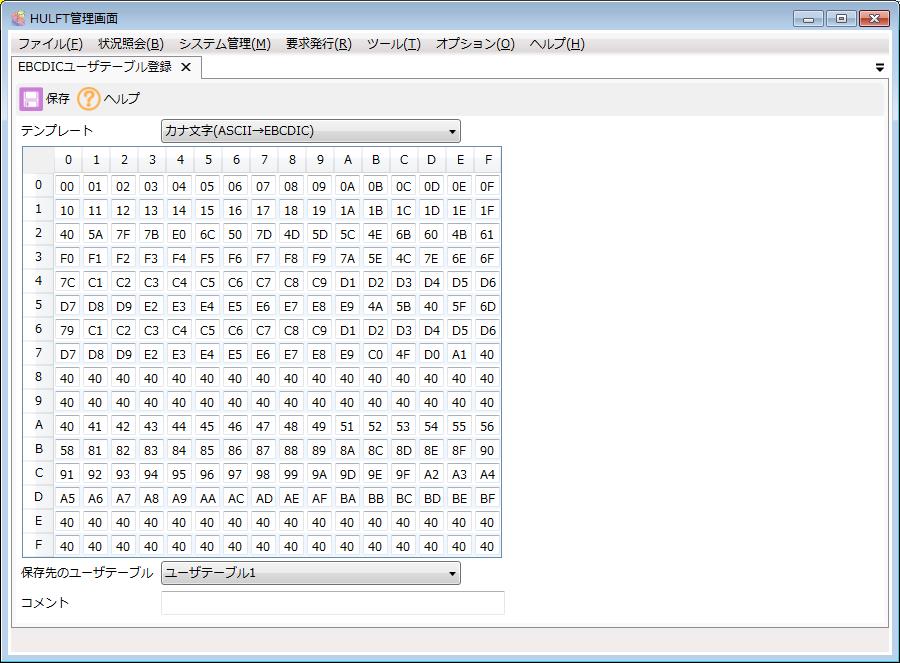Screen dimensions: 900x663
Task: Select cell 1A in row 1
Action: click(347, 211)
